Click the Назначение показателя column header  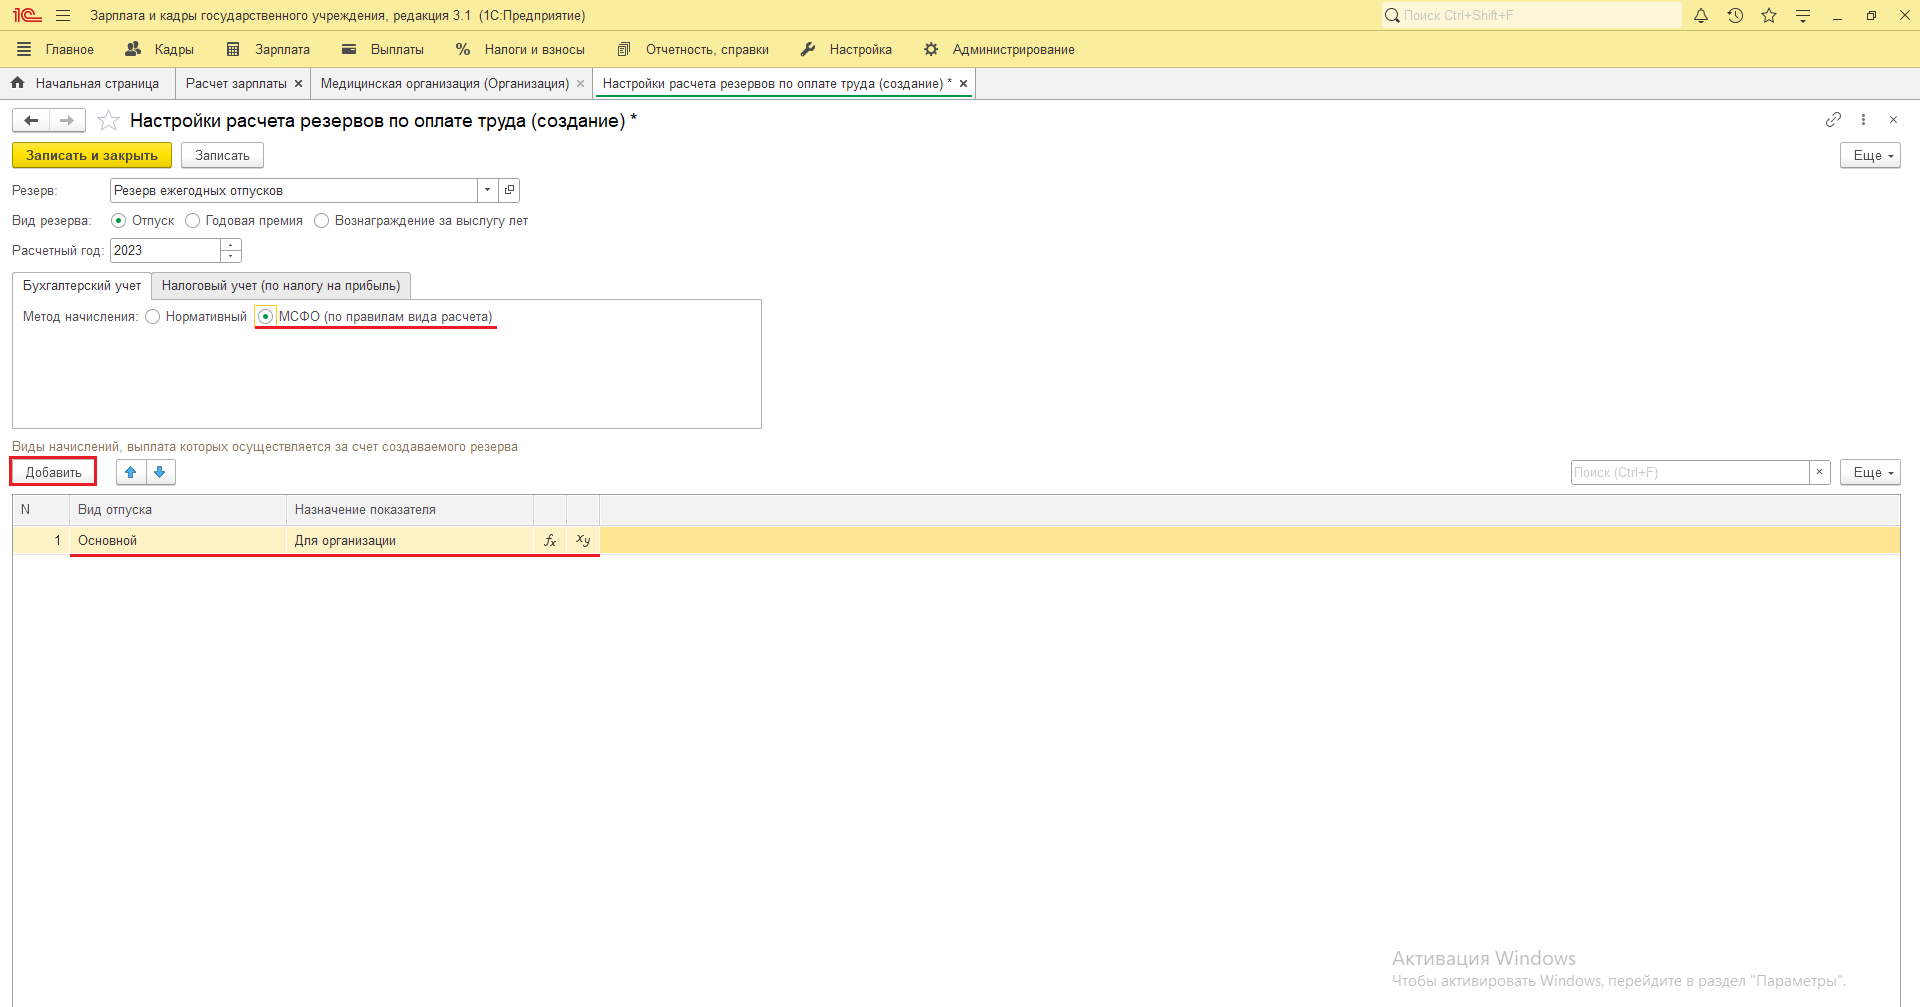410,510
